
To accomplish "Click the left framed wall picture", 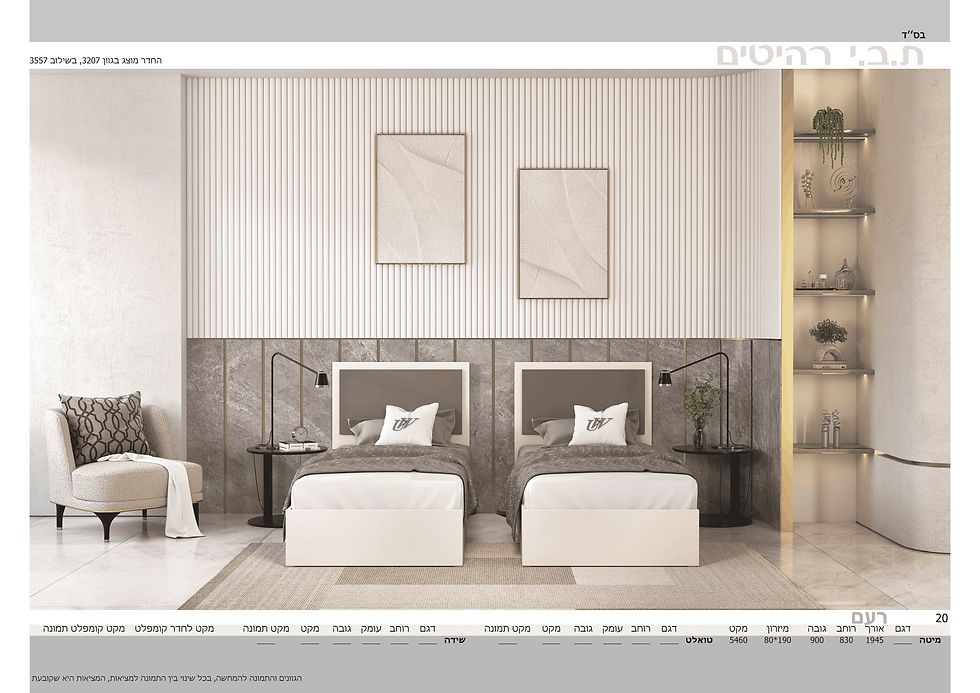I will click(x=421, y=198).
